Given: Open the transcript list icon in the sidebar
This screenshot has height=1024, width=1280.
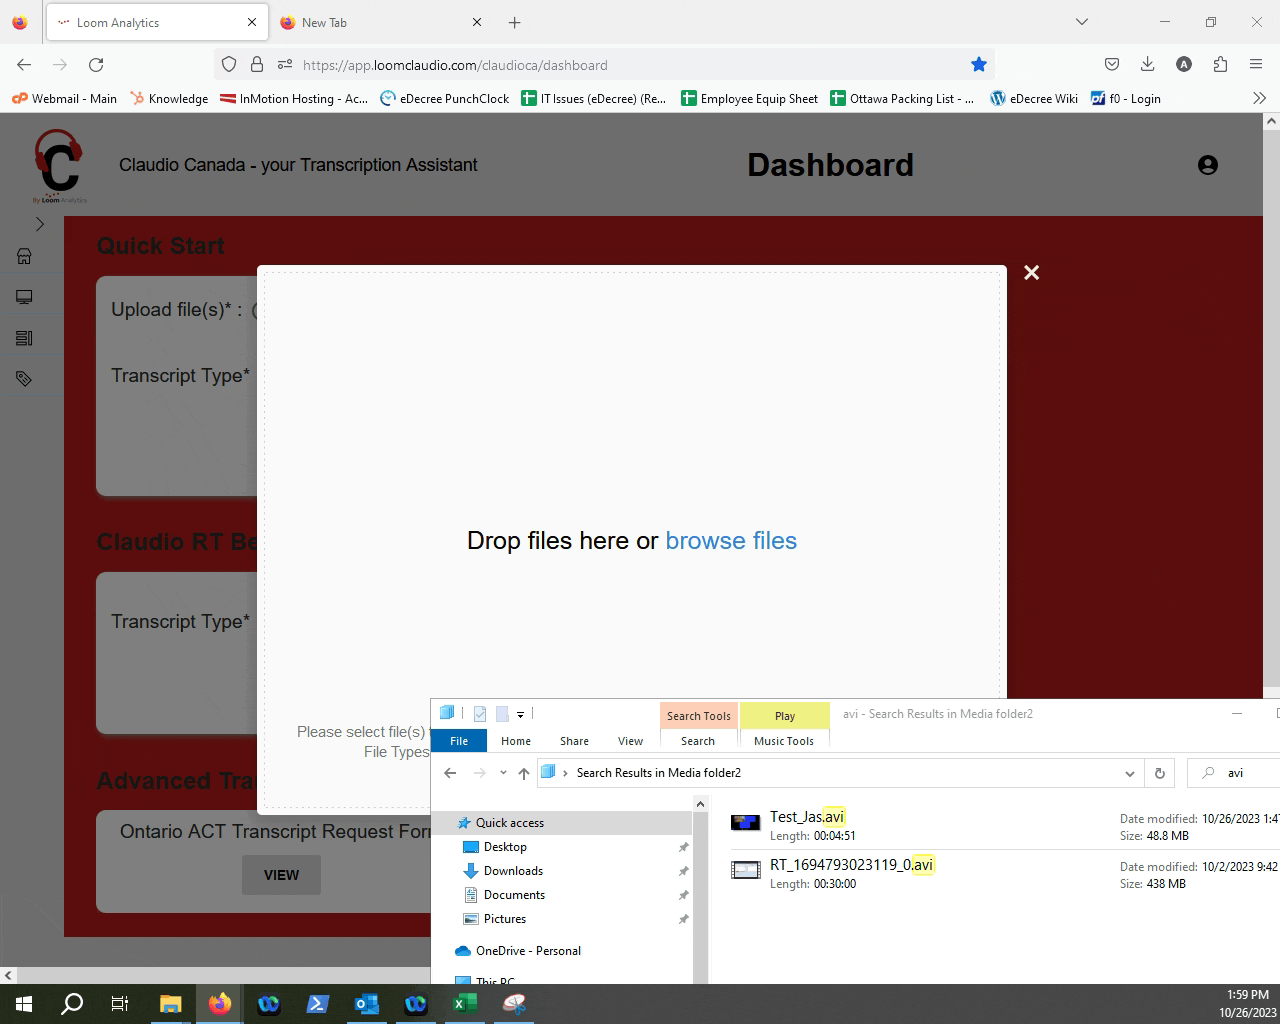Looking at the screenshot, I should (x=25, y=338).
